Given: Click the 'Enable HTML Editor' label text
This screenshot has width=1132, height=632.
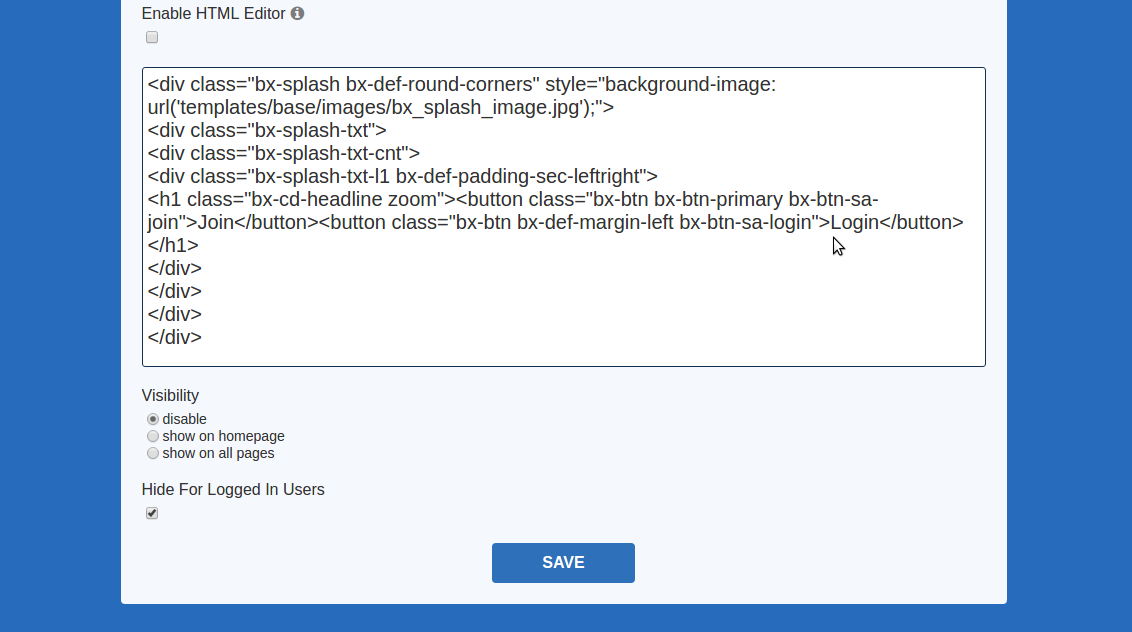Looking at the screenshot, I should 213,14.
